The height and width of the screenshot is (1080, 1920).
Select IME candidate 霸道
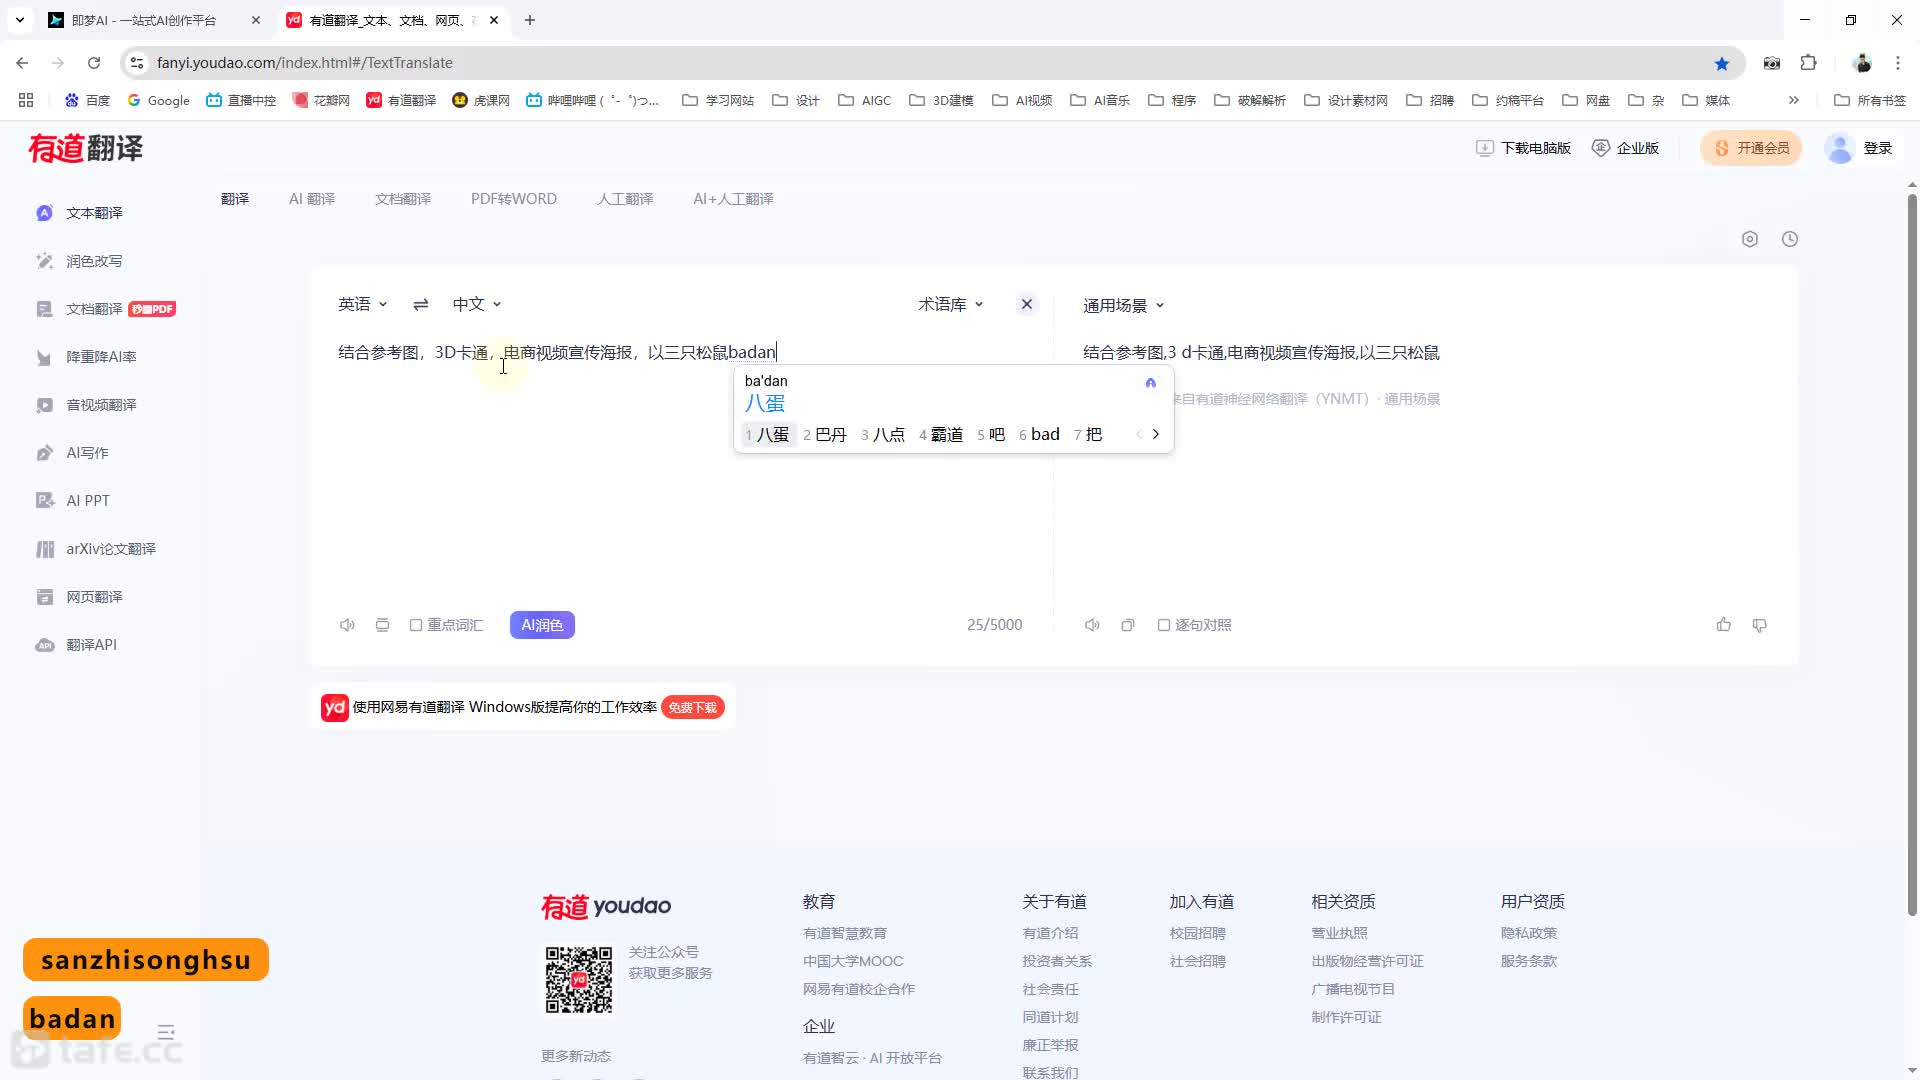[941, 434]
